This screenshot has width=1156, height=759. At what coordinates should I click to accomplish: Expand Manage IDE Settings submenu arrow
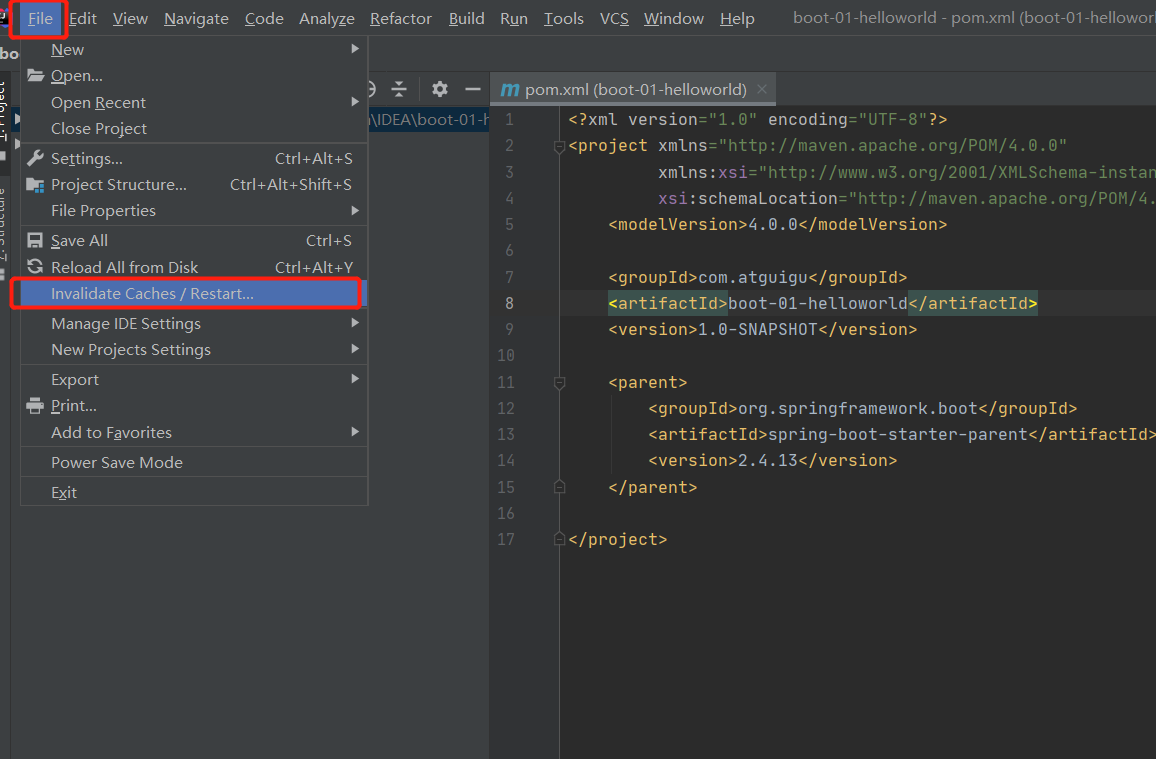tap(355, 323)
